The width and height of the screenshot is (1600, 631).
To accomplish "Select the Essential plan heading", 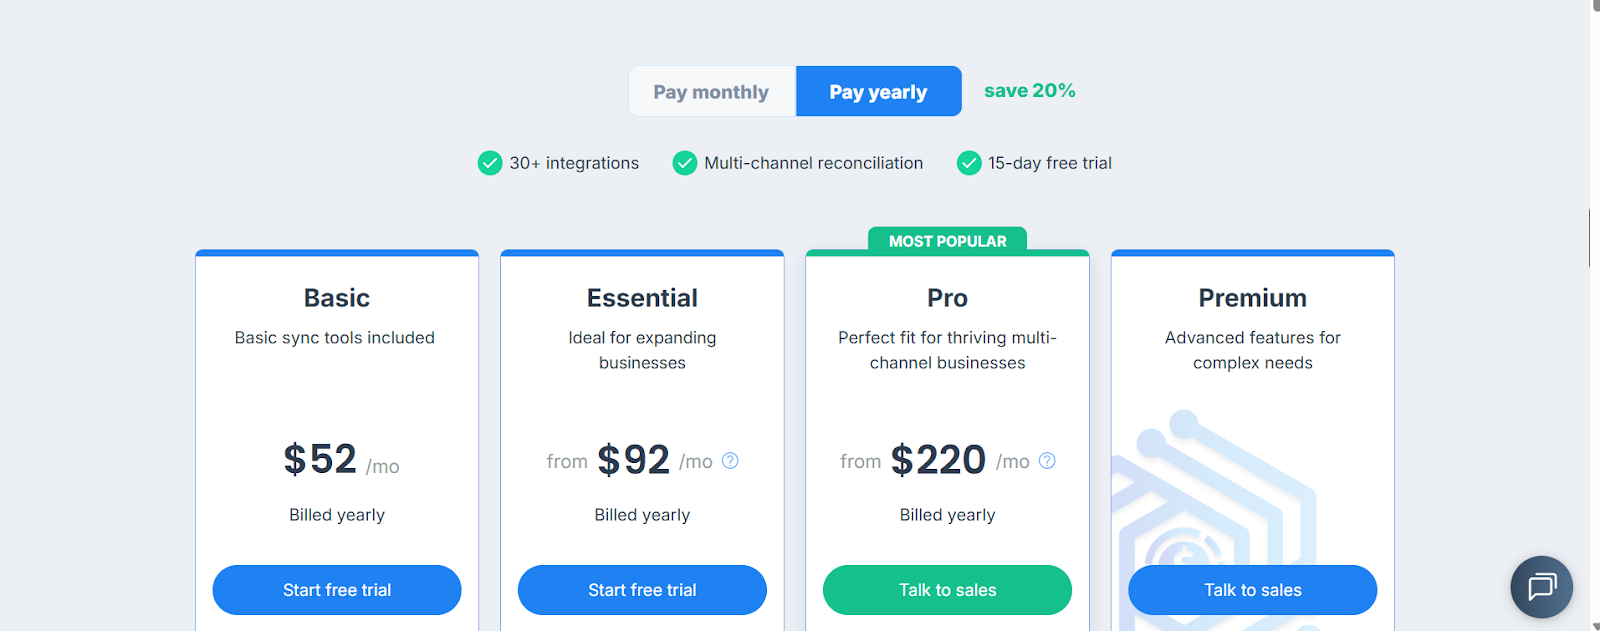I will tap(642, 298).
